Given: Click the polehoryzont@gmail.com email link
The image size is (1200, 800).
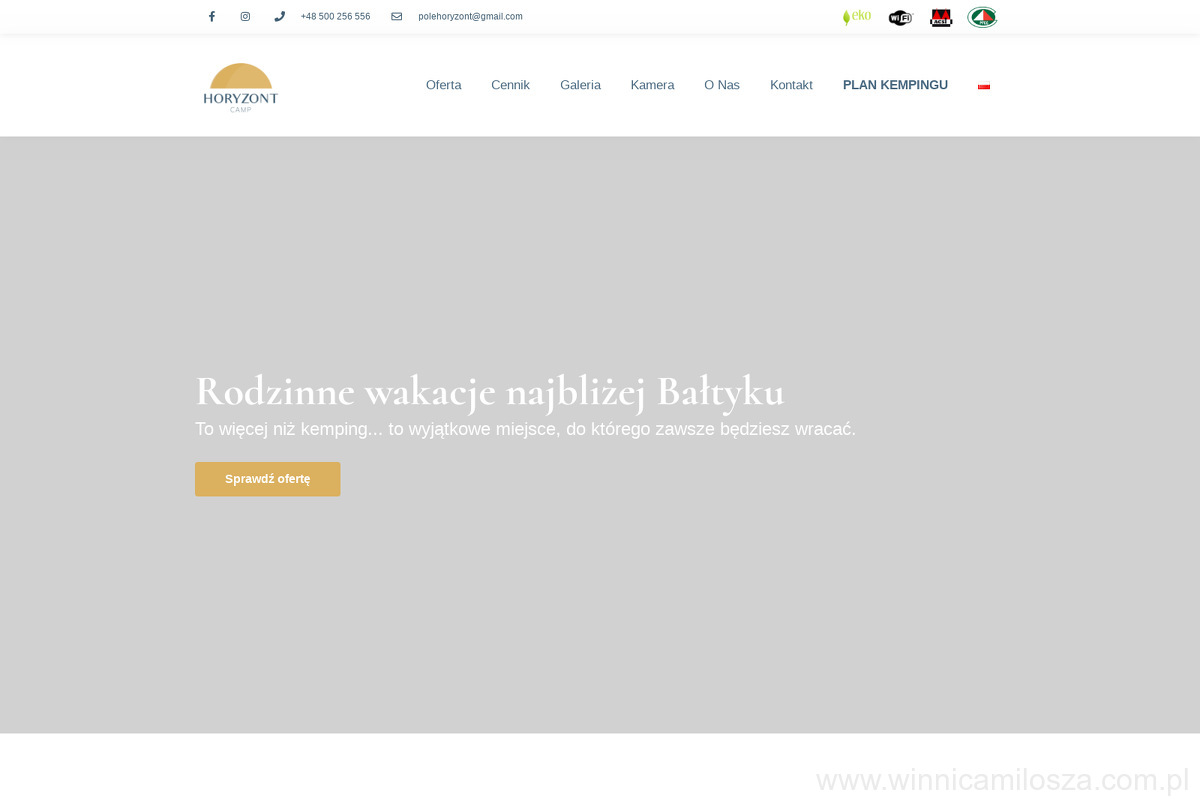Looking at the screenshot, I should point(470,17).
